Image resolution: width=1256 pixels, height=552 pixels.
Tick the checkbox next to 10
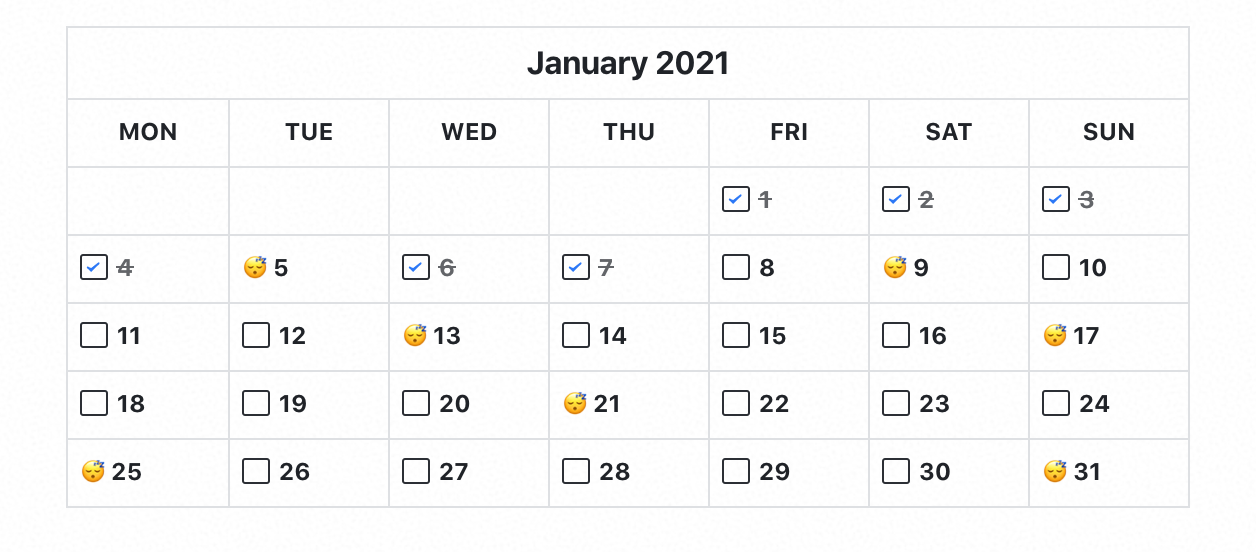(1056, 267)
